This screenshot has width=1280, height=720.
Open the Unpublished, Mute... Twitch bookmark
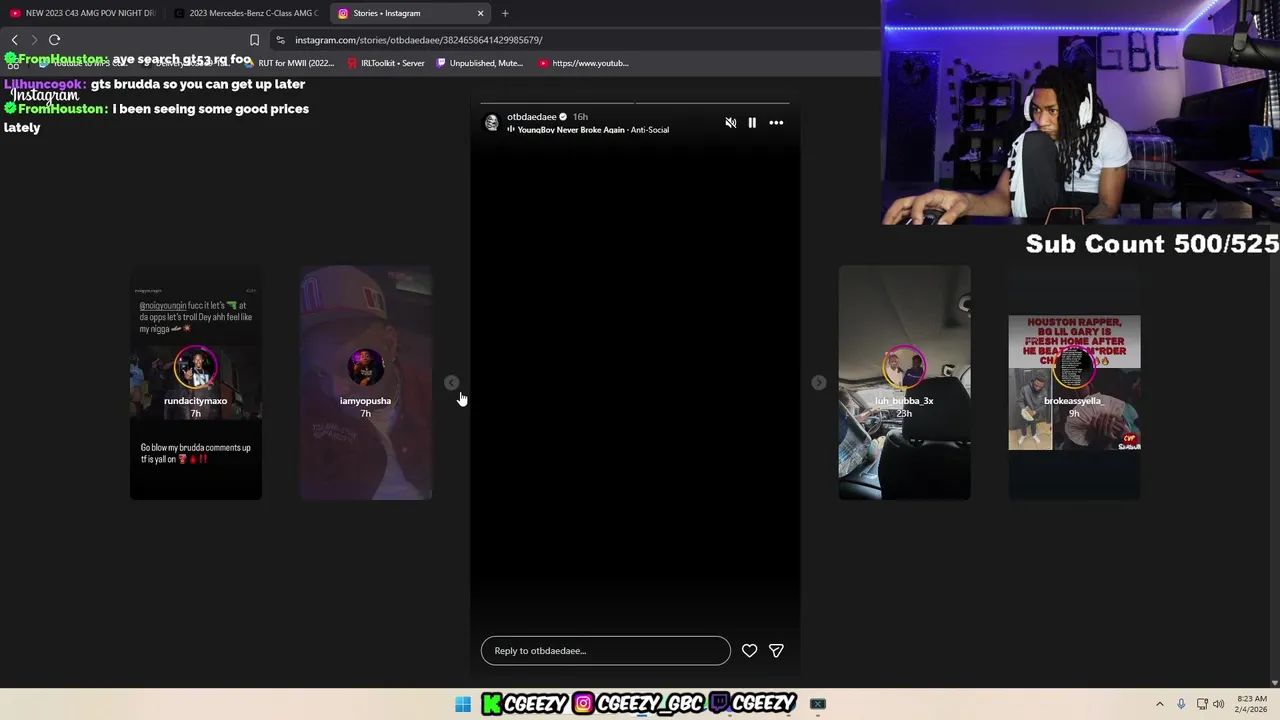[479, 63]
